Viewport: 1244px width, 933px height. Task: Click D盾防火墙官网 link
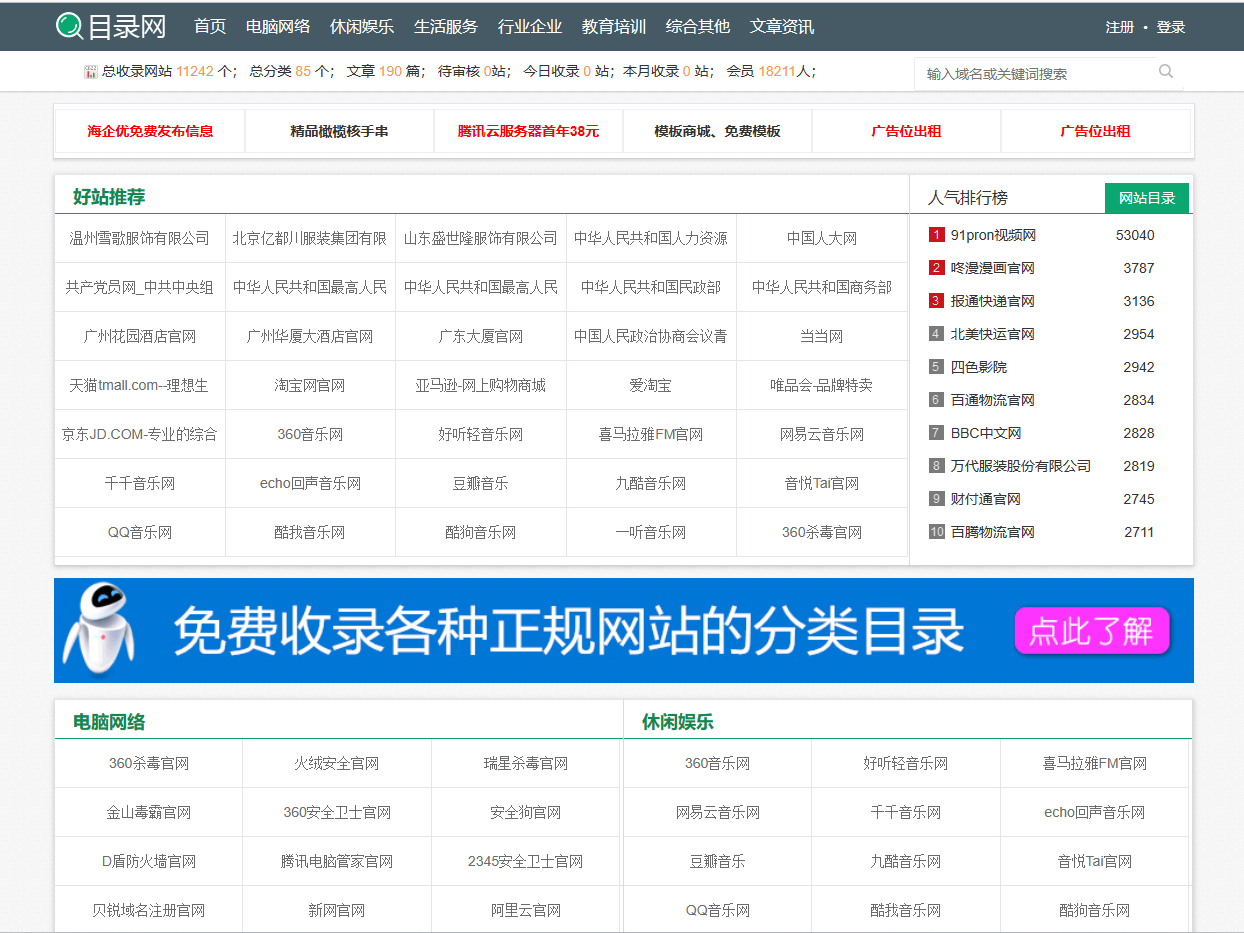pyautogui.click(x=149, y=861)
